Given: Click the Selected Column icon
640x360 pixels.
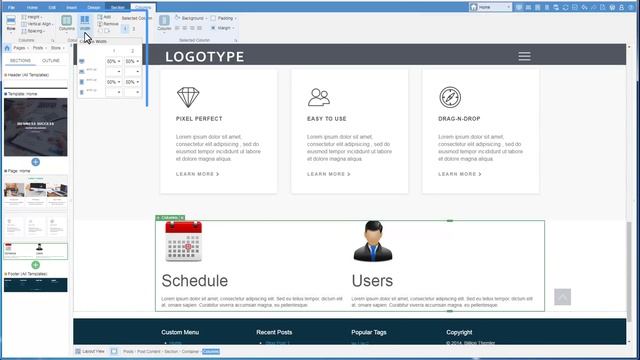Looking at the screenshot, I should tap(164, 23).
